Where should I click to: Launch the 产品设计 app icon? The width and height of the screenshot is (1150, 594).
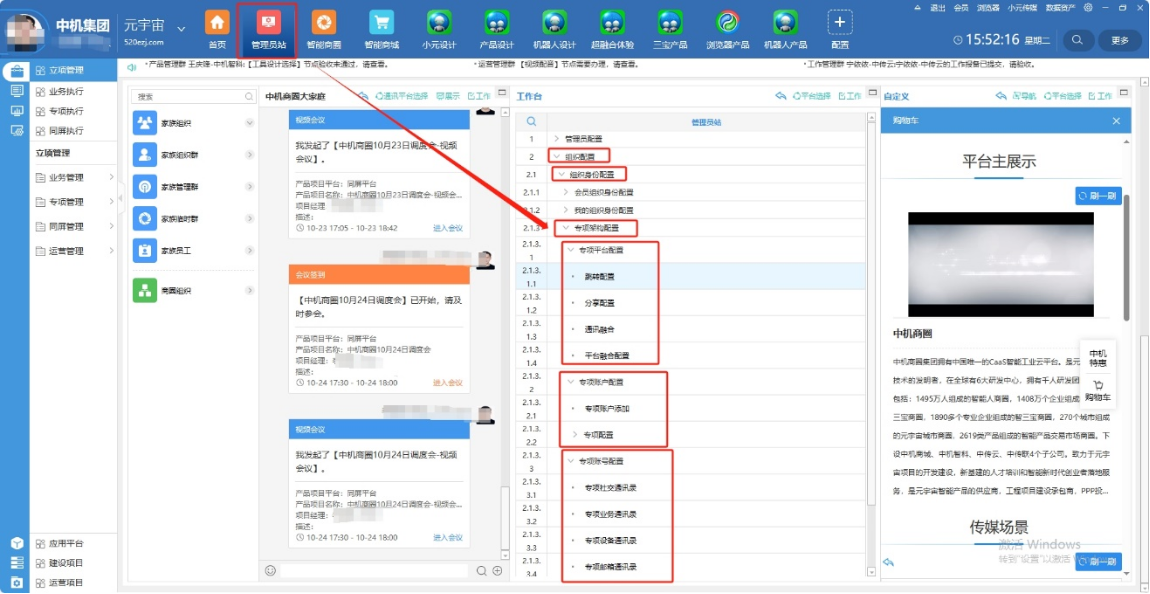497,23
